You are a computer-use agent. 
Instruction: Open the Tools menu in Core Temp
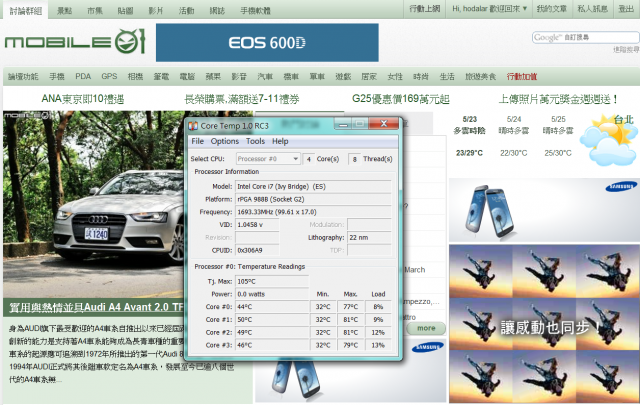(x=256, y=141)
